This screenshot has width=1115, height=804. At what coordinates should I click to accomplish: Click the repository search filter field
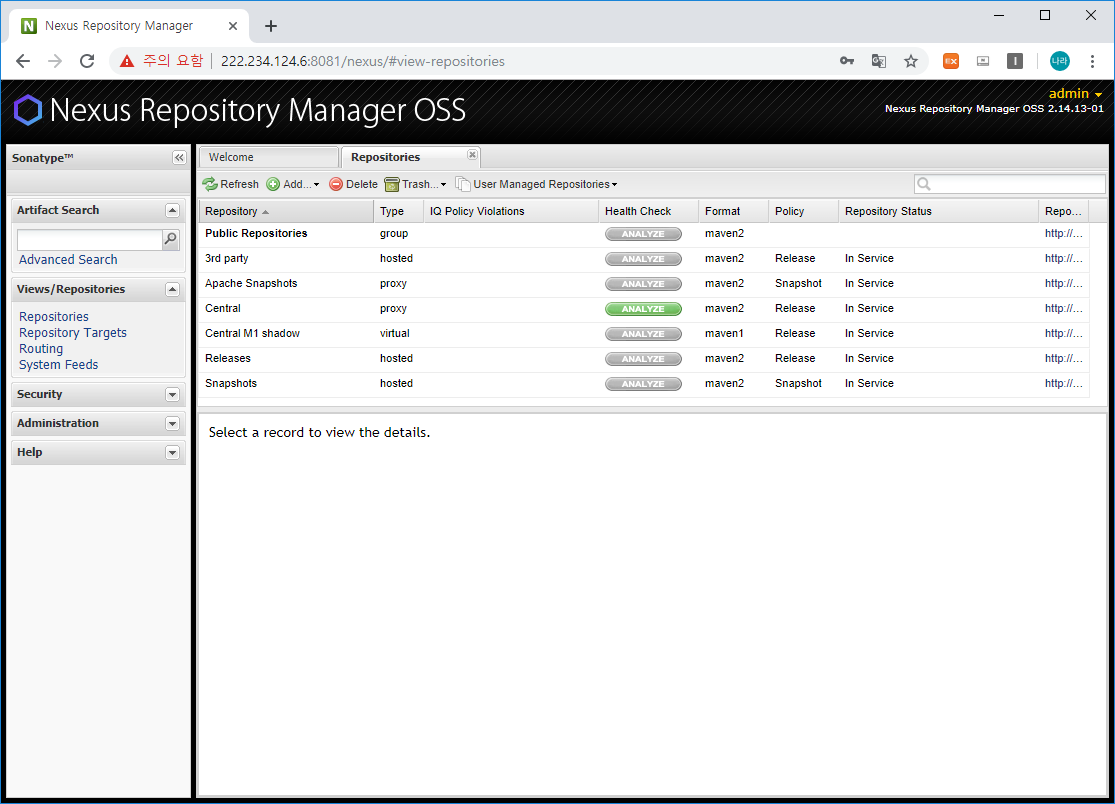[x=1010, y=184]
